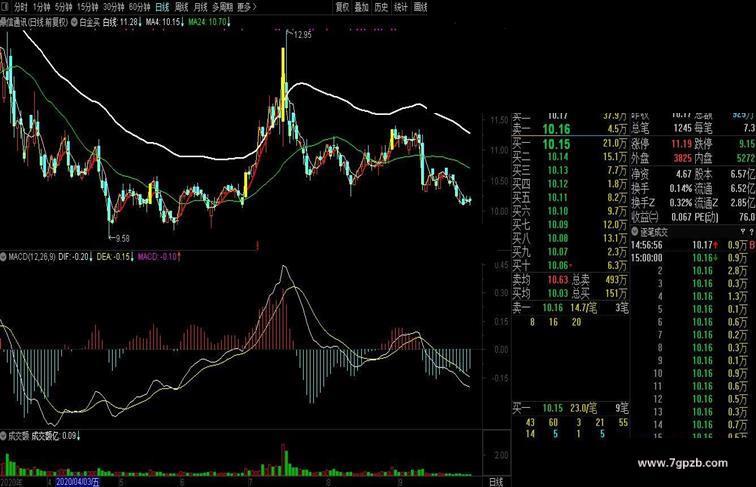The height and width of the screenshot is (487, 756).
Task: Click the 买七 10.09 bid row
Action: [x=570, y=224]
